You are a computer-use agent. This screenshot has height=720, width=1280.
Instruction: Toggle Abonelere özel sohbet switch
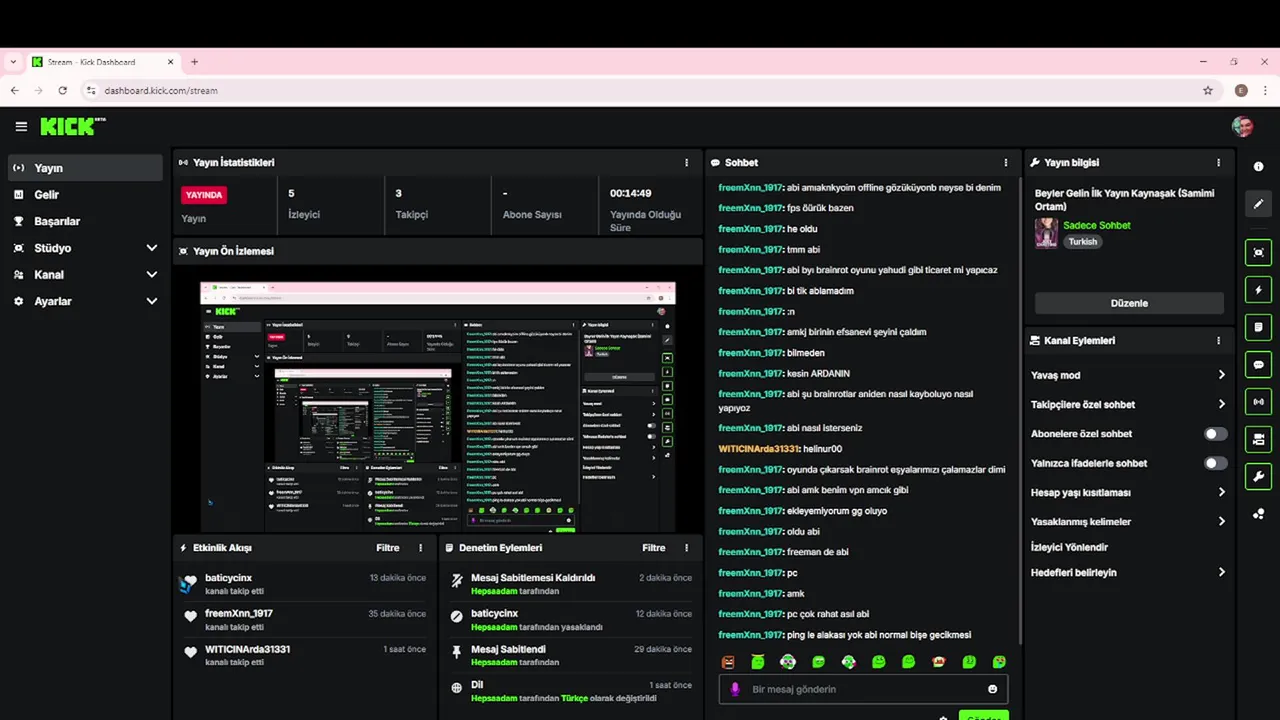[x=1215, y=434]
